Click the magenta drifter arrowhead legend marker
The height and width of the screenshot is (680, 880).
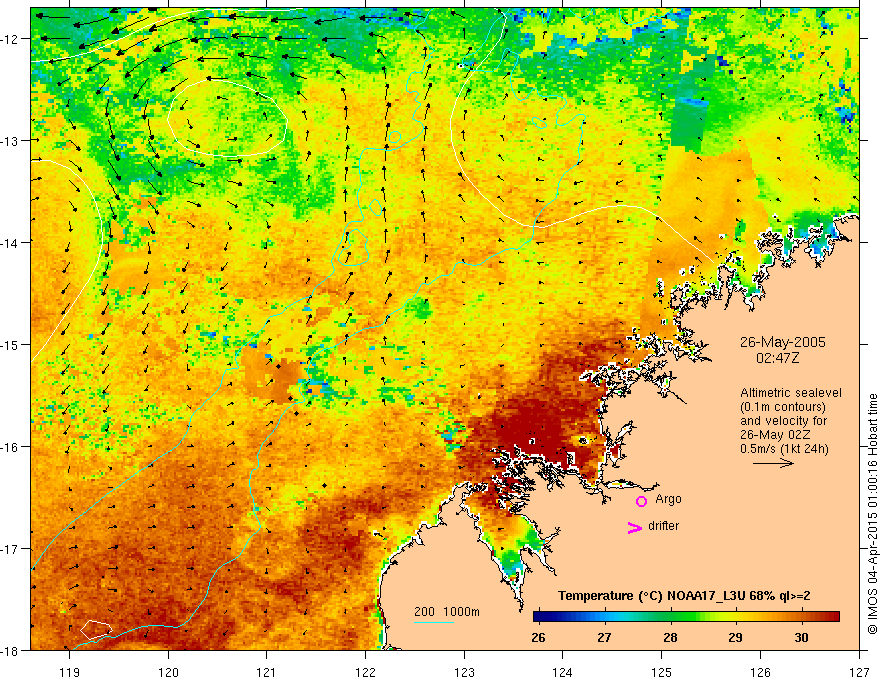click(634, 528)
